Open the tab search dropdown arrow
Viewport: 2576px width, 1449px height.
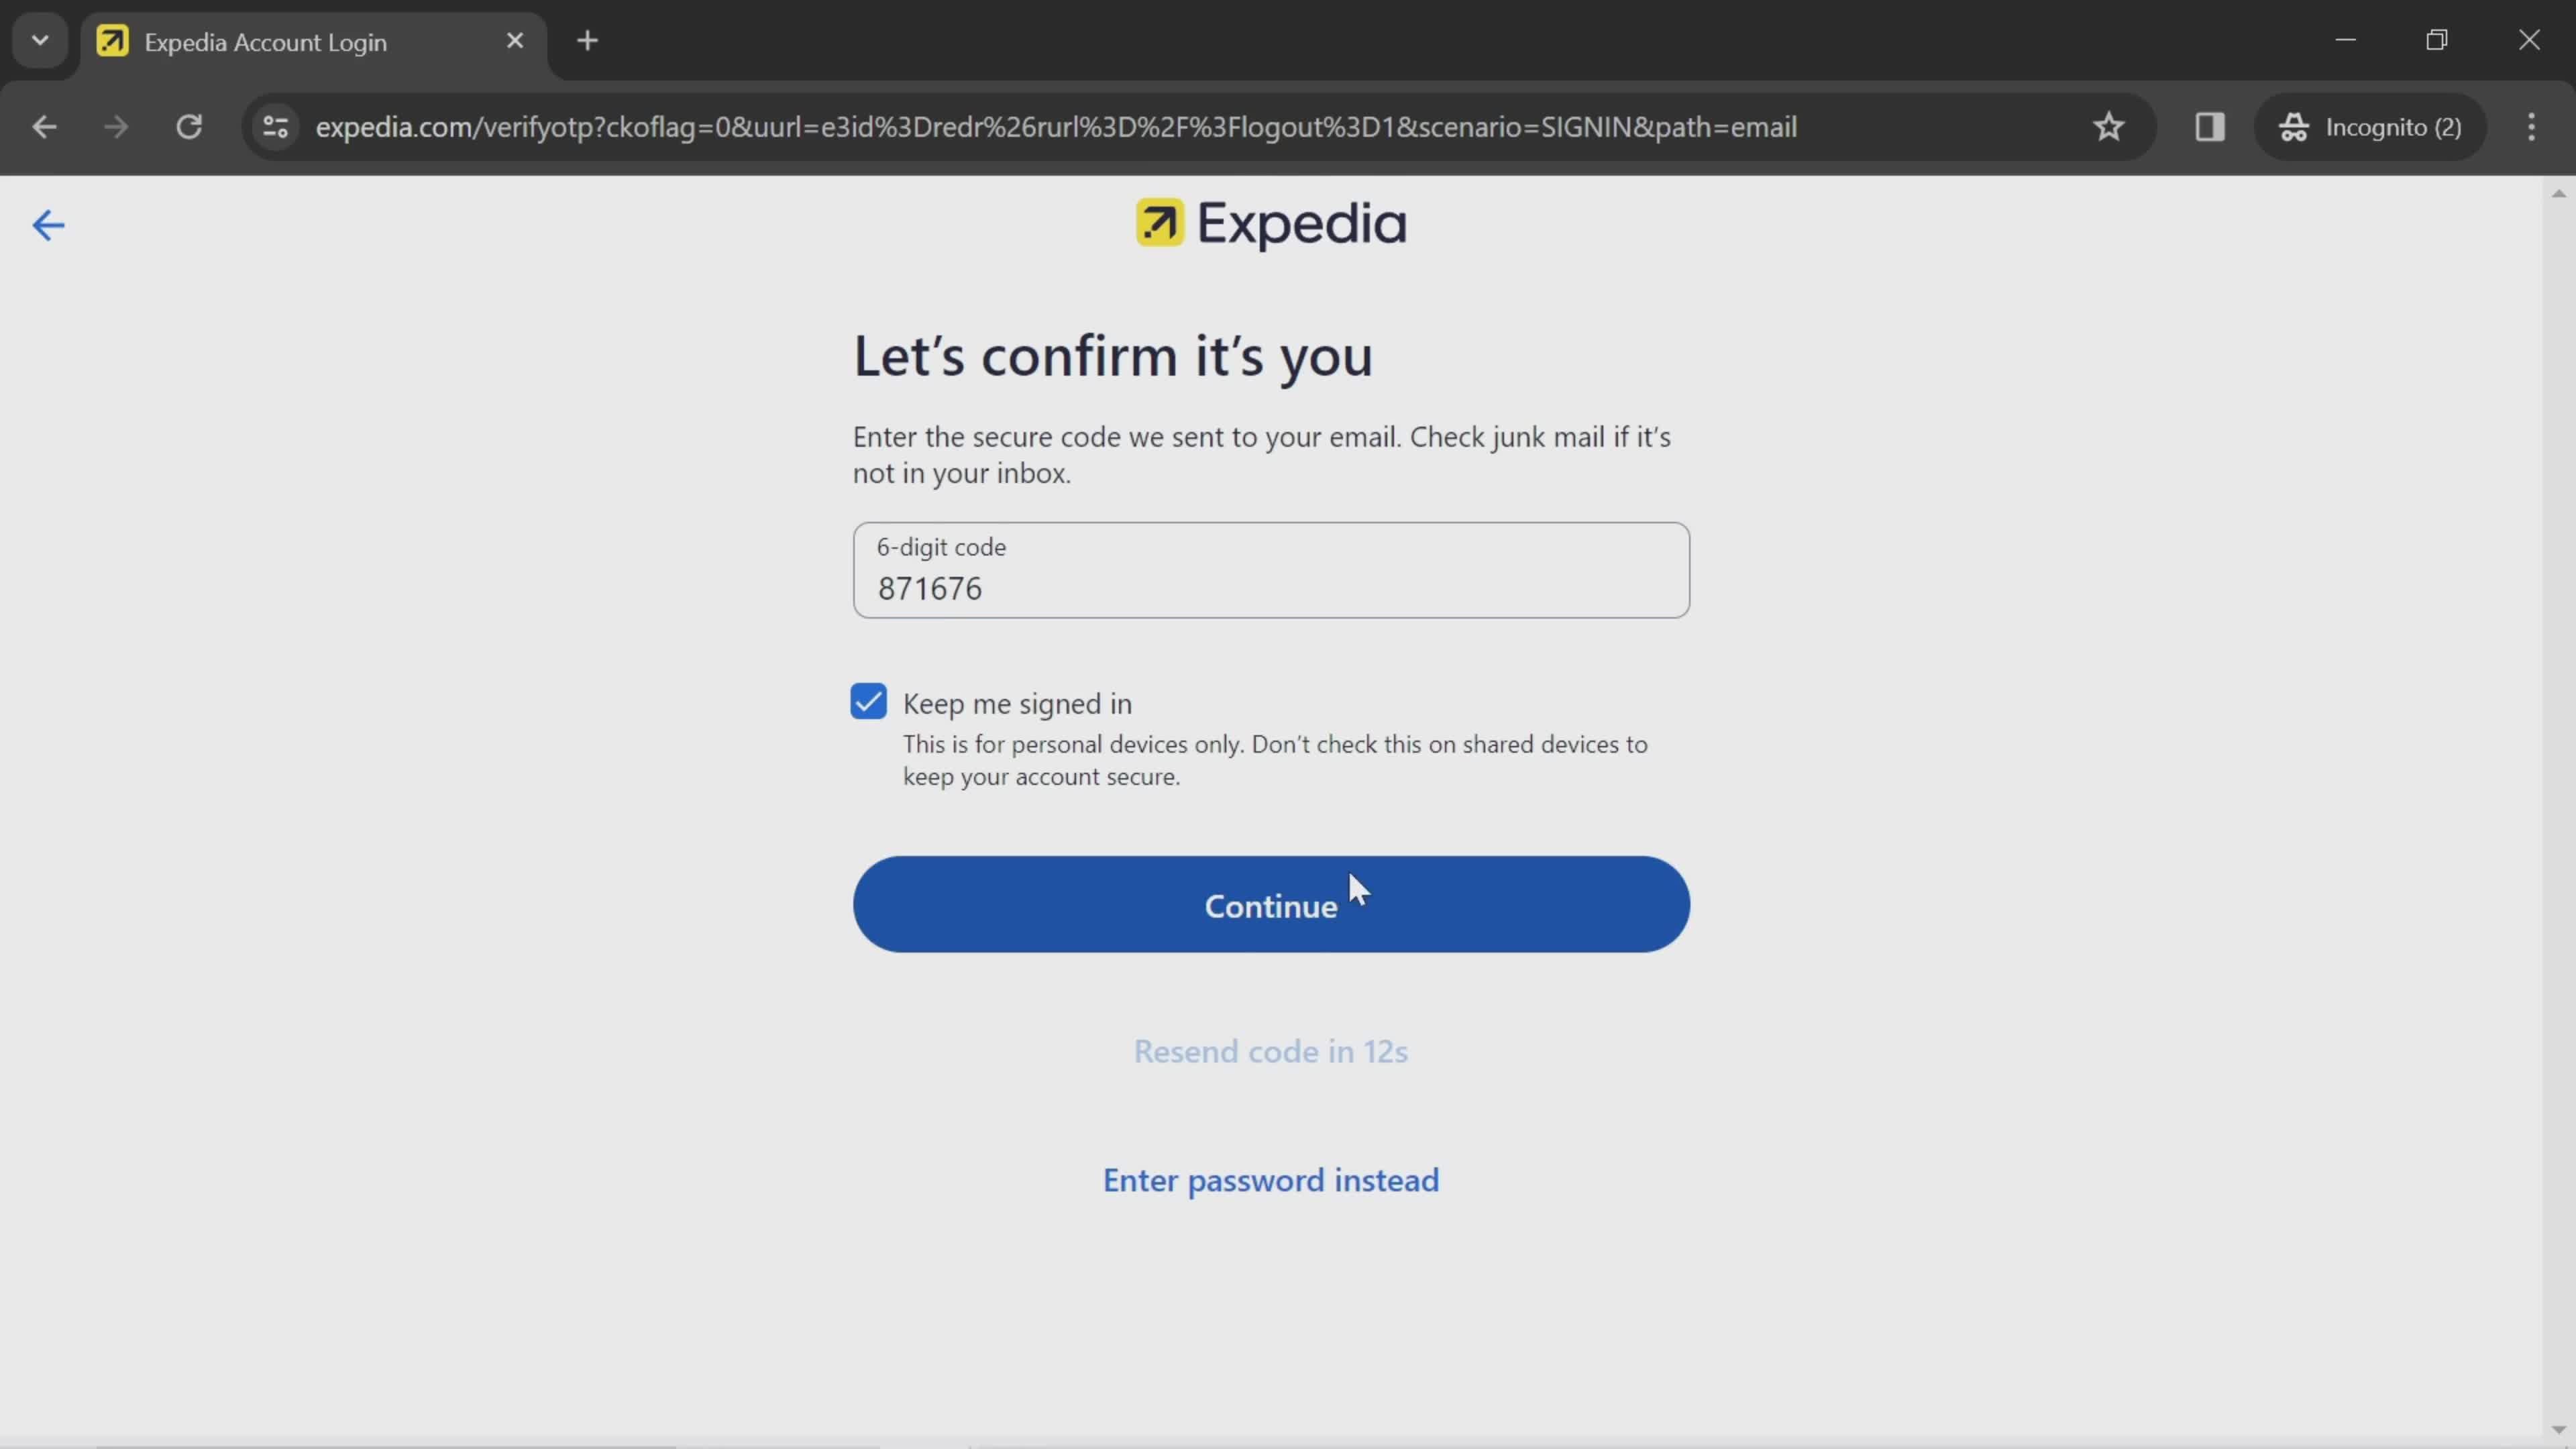[x=40, y=41]
